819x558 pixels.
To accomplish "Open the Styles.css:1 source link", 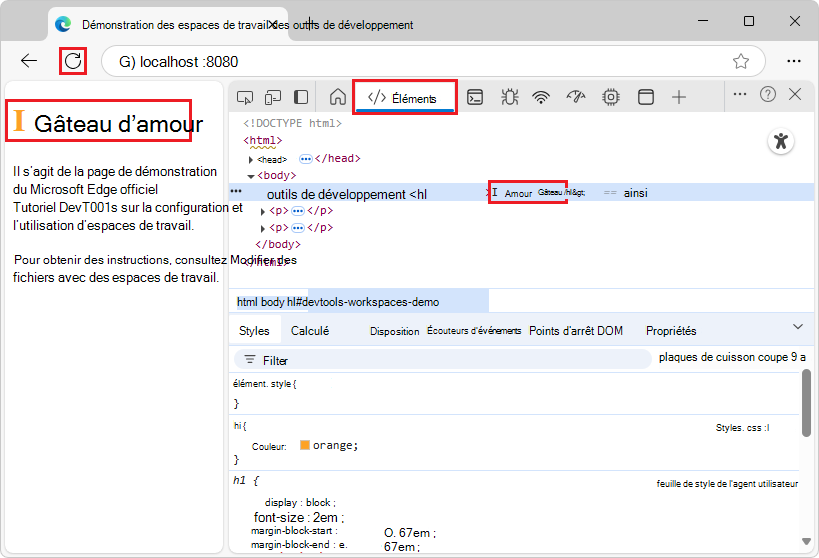I will [x=742, y=428].
